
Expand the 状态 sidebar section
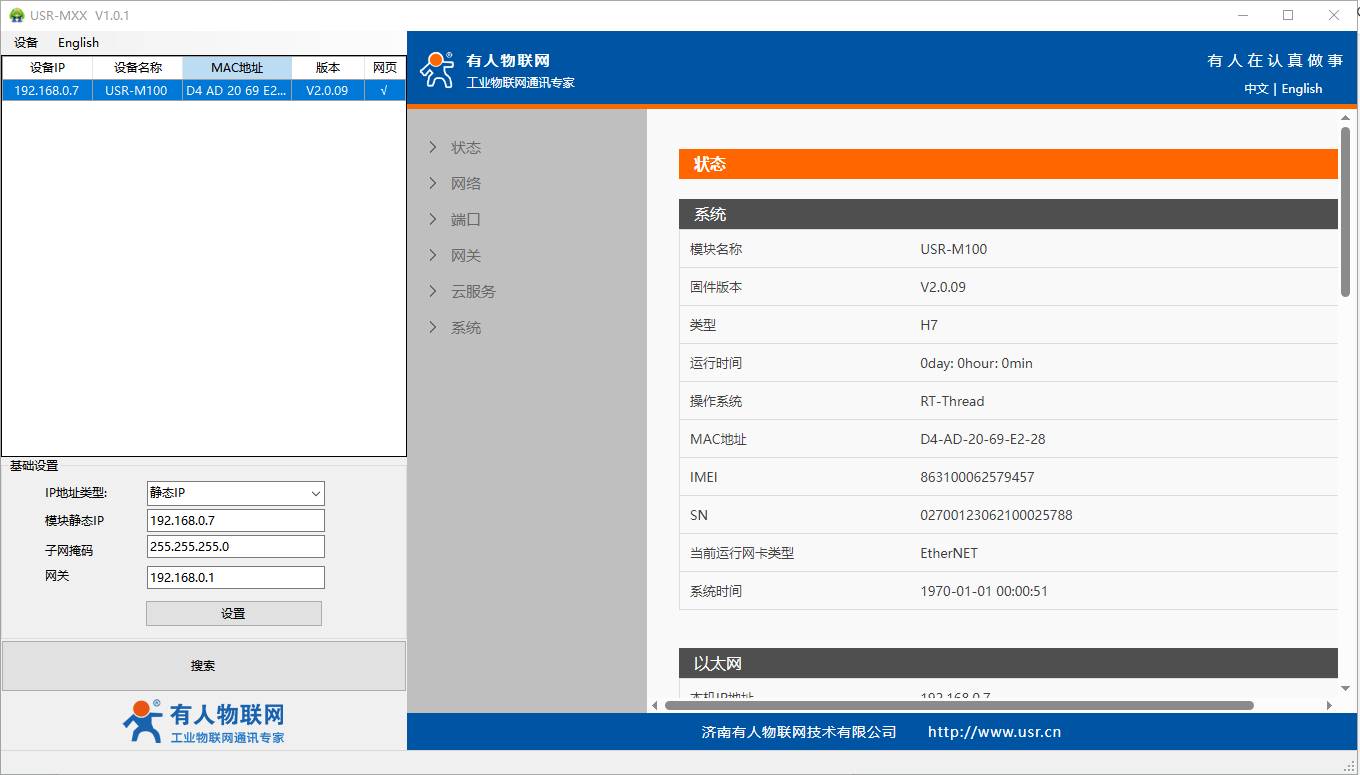click(465, 148)
